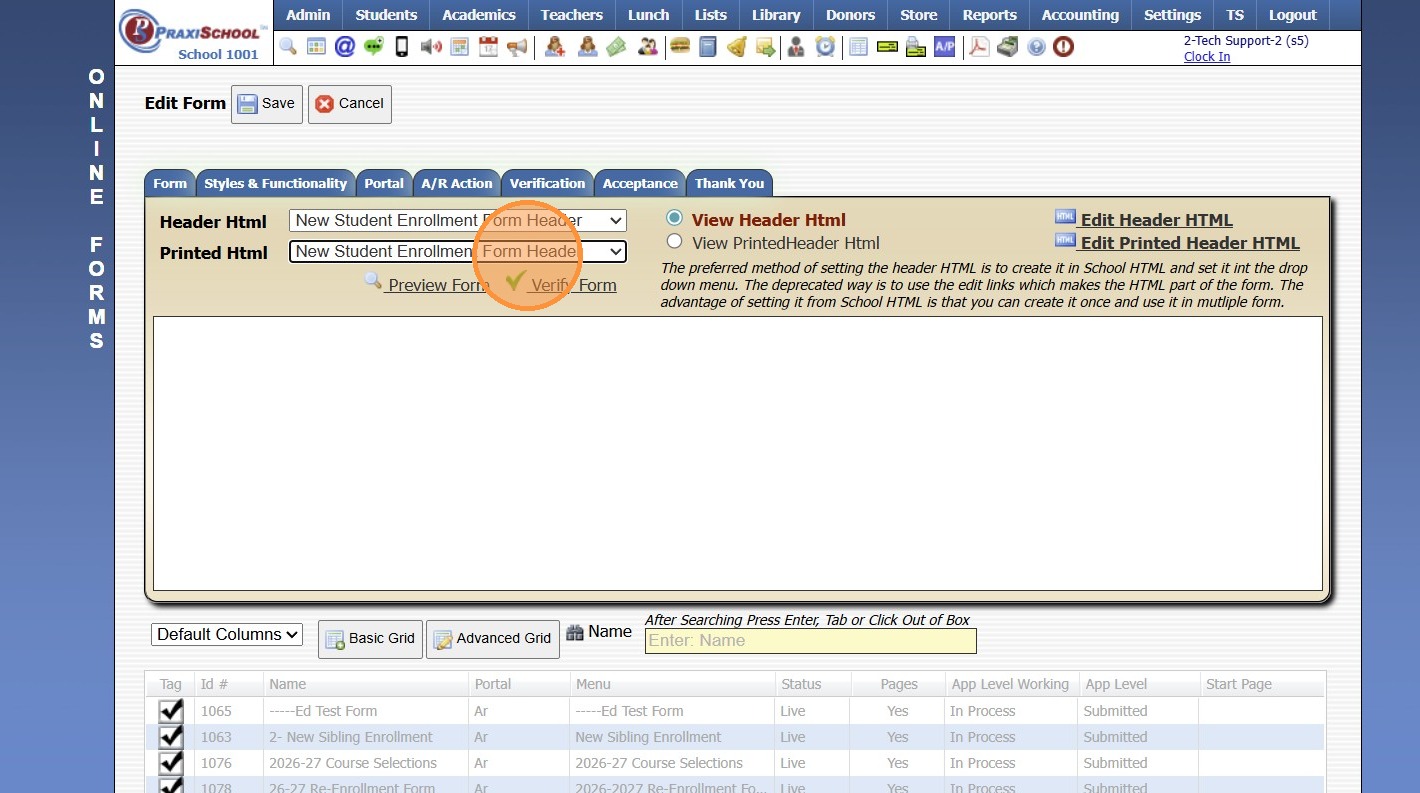Click the yellow check payment icon
1420x793 pixels.
[887, 46]
